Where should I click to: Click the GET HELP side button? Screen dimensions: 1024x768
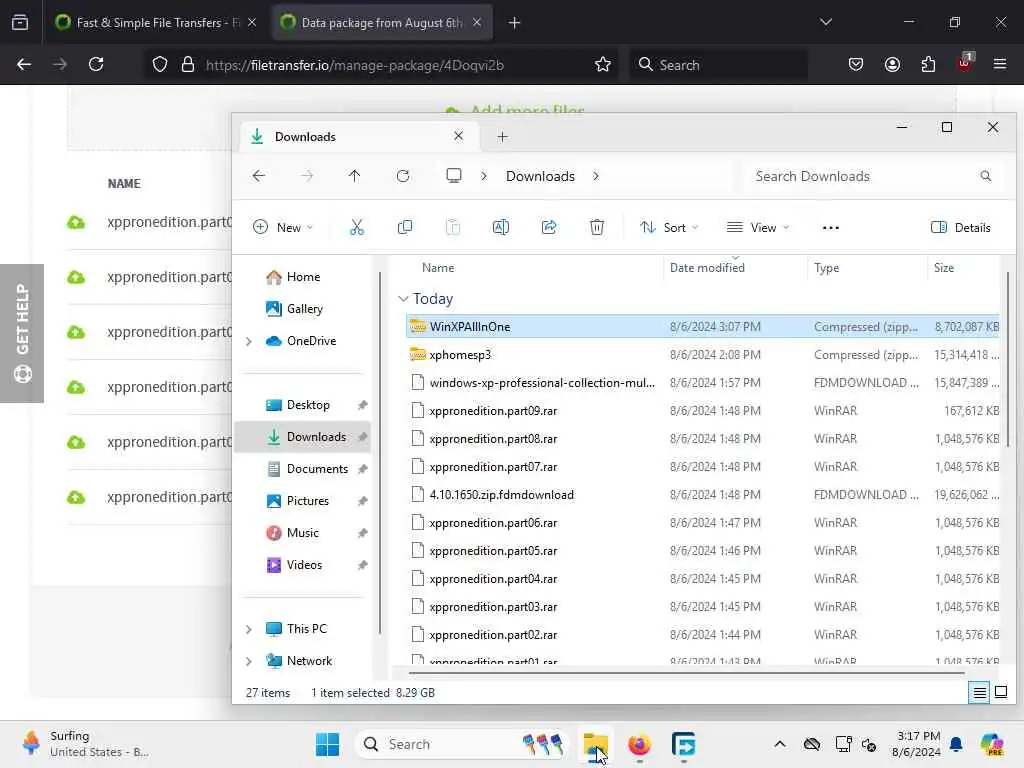tap(22, 333)
